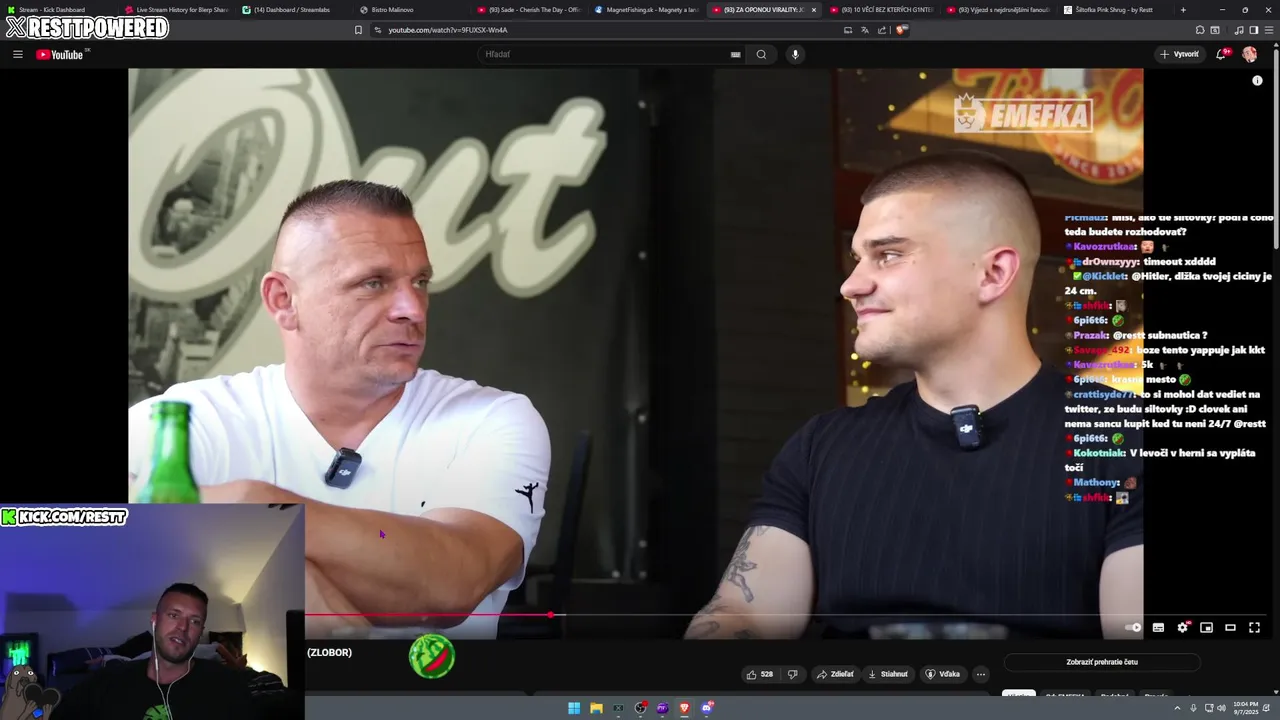Download the video with Stiahnuť
Viewport: 1280px width, 720px height.
point(888,674)
